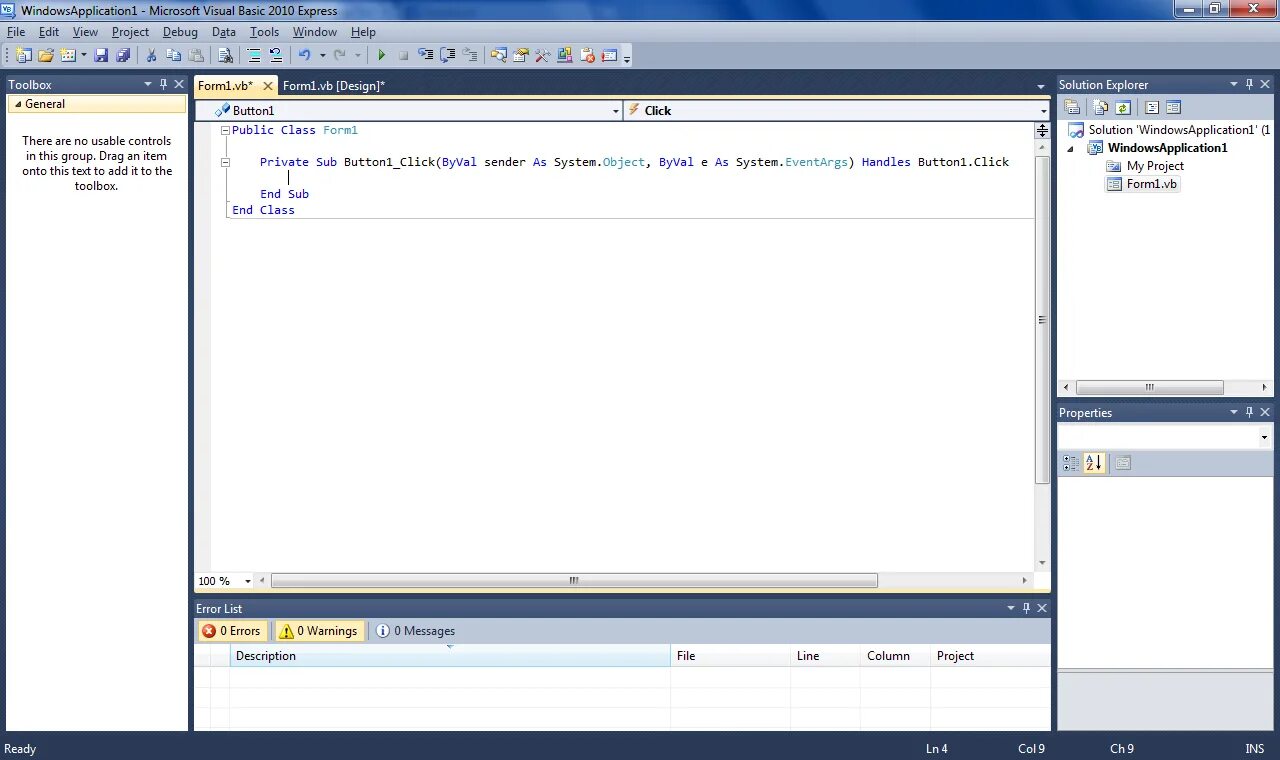Close the Form1.vb* code tab
Image resolution: width=1280 pixels, height=760 pixels.
pyautogui.click(x=267, y=86)
